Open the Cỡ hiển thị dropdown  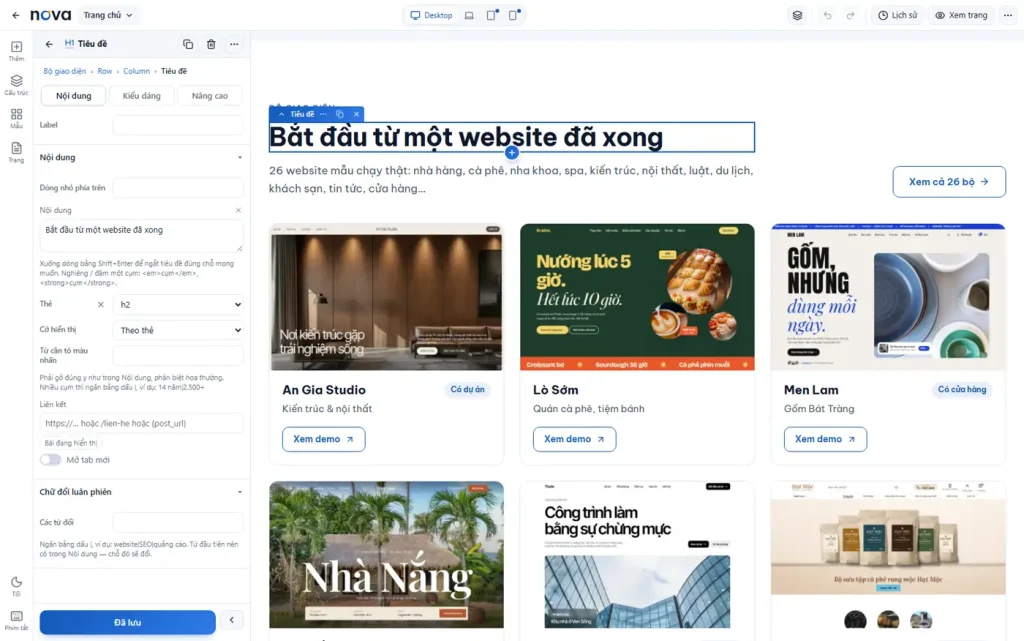click(178, 330)
